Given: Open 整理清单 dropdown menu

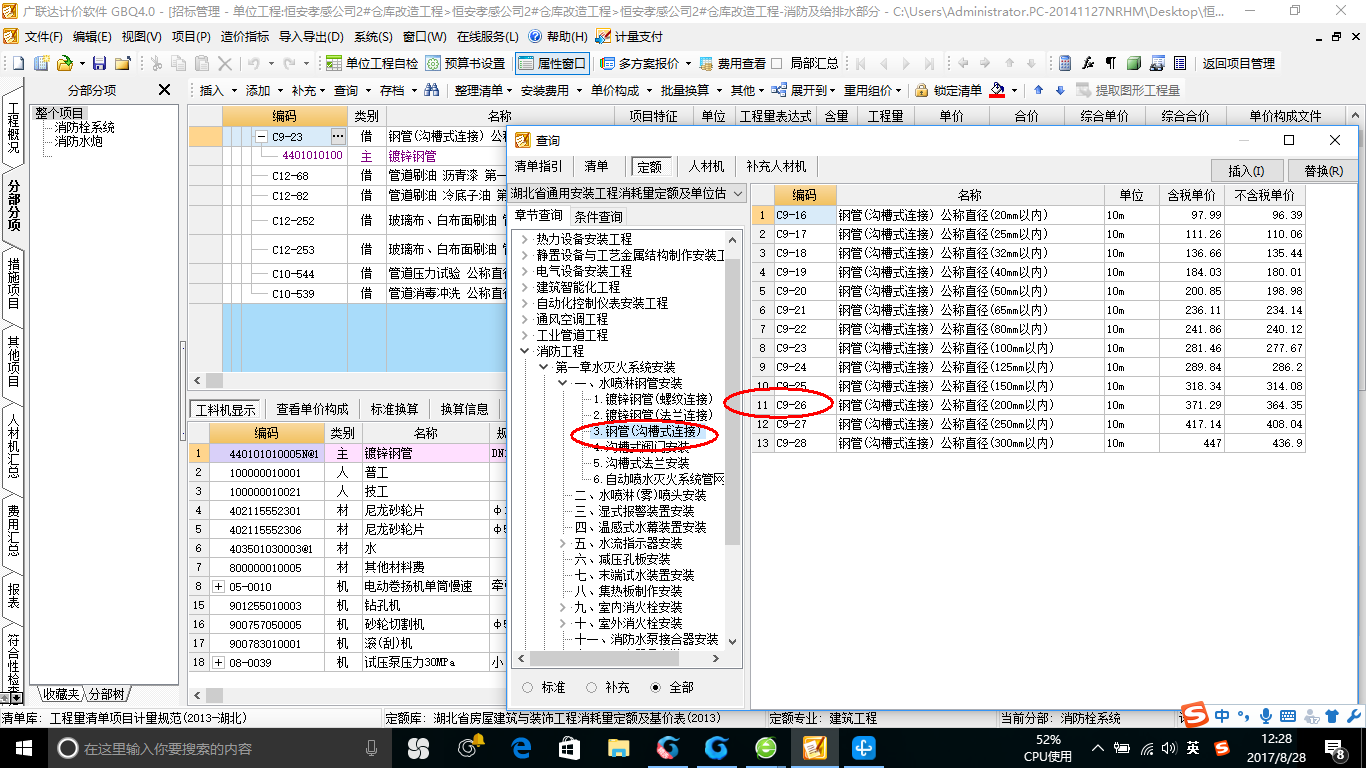Looking at the screenshot, I should point(484,90).
